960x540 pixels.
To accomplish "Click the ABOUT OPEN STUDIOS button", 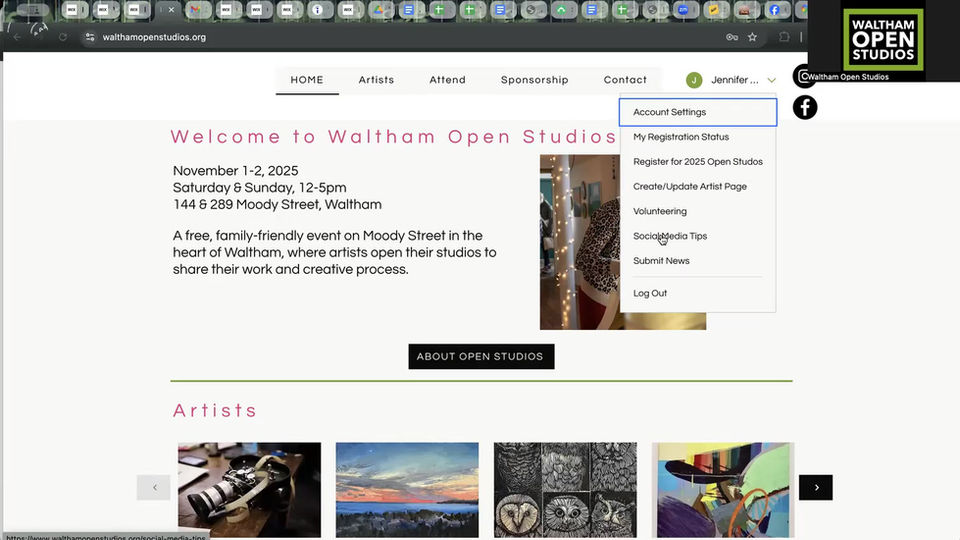I will [x=481, y=356].
